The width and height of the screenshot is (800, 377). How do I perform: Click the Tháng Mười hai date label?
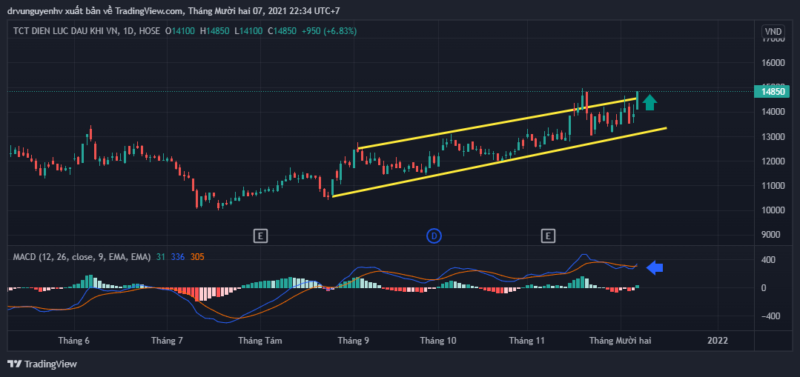(620, 340)
